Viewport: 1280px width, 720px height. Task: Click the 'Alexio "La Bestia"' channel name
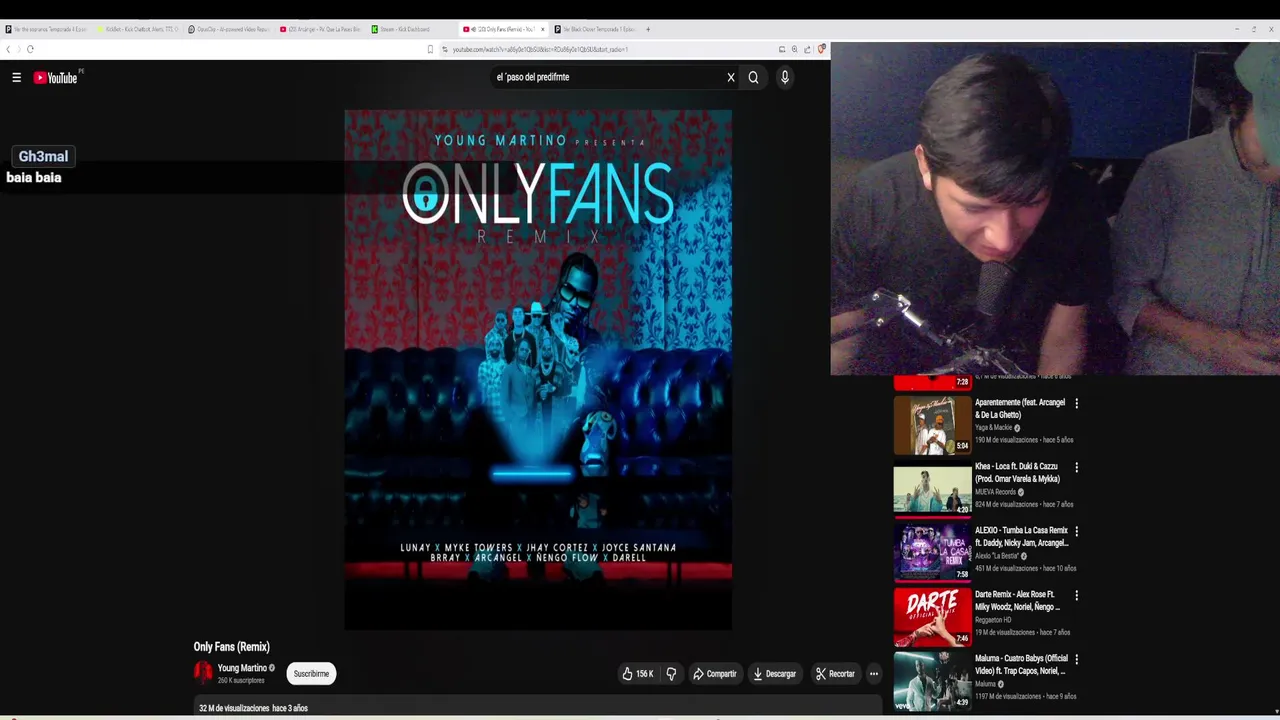[x=997, y=556]
